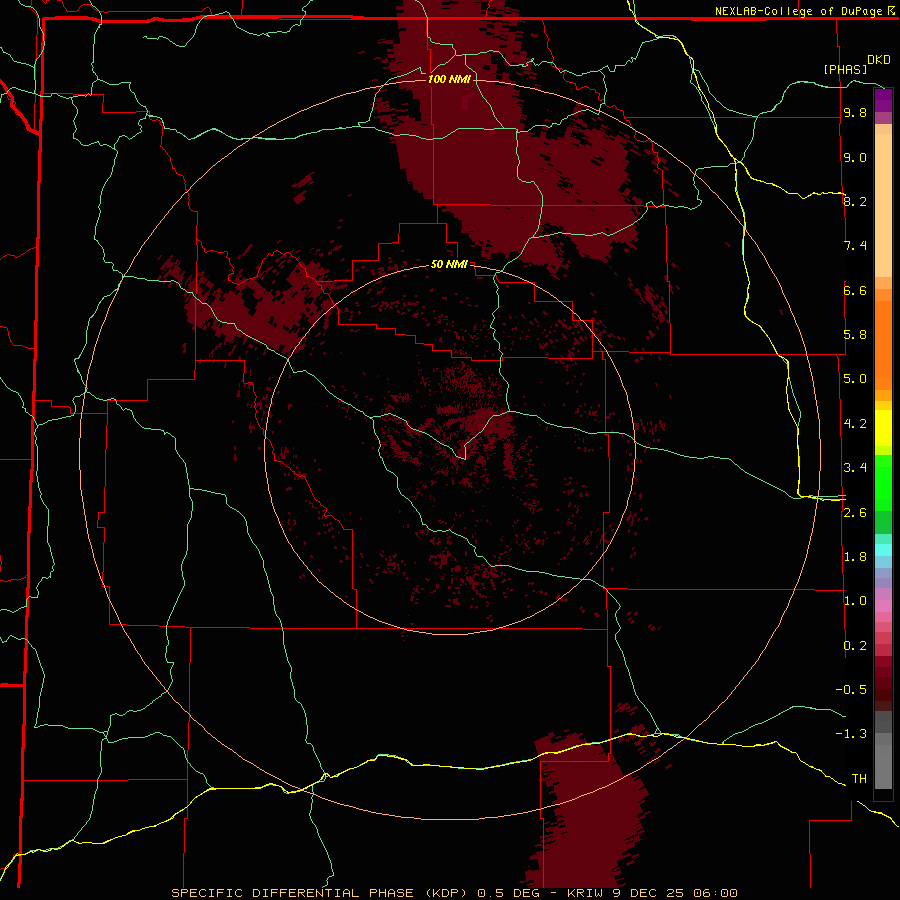Click the yellow band of the color scale
This screenshot has width=900, height=900.
click(883, 428)
